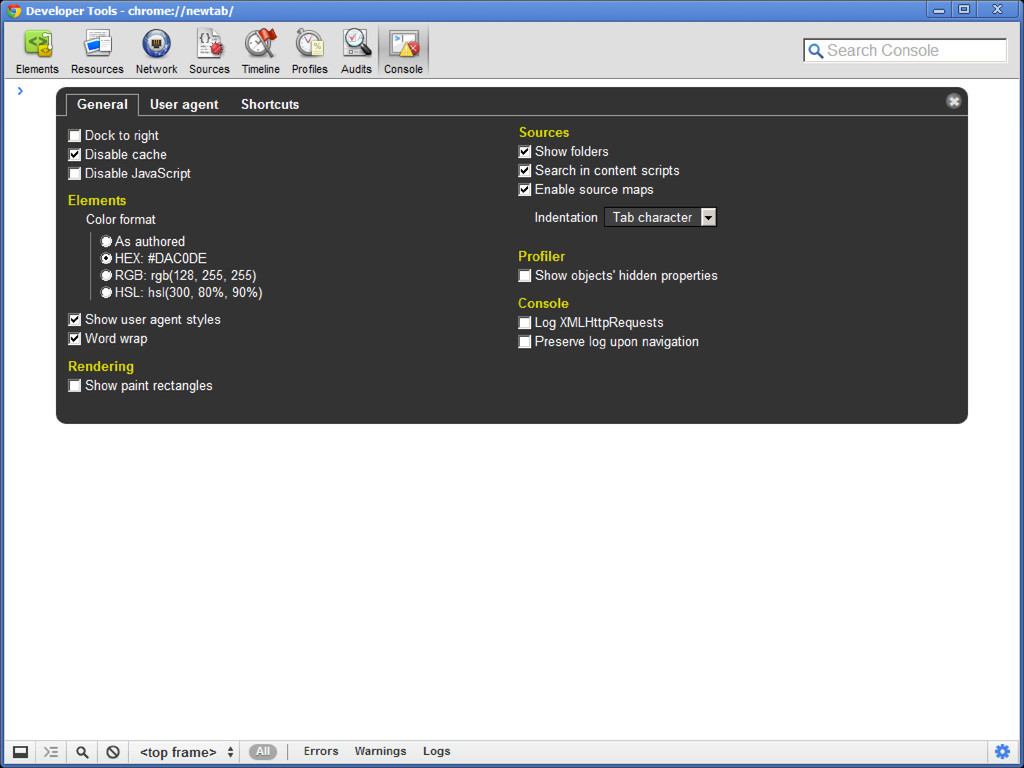Choose RGB color format
The height and width of the screenshot is (768, 1024).
[x=106, y=276]
